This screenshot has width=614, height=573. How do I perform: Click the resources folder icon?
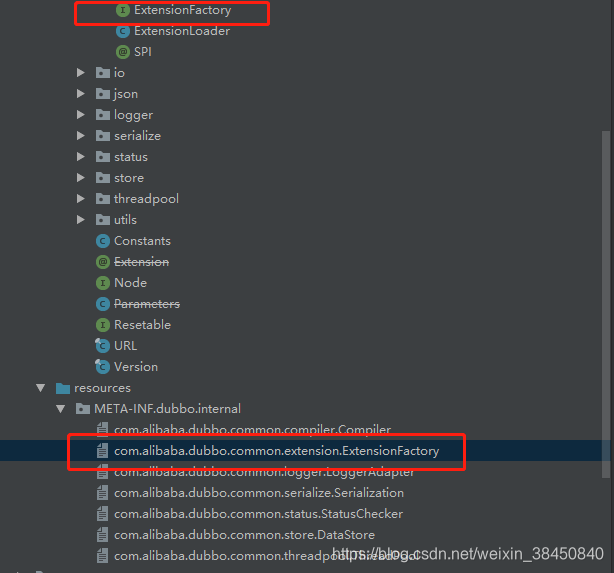tap(63, 388)
